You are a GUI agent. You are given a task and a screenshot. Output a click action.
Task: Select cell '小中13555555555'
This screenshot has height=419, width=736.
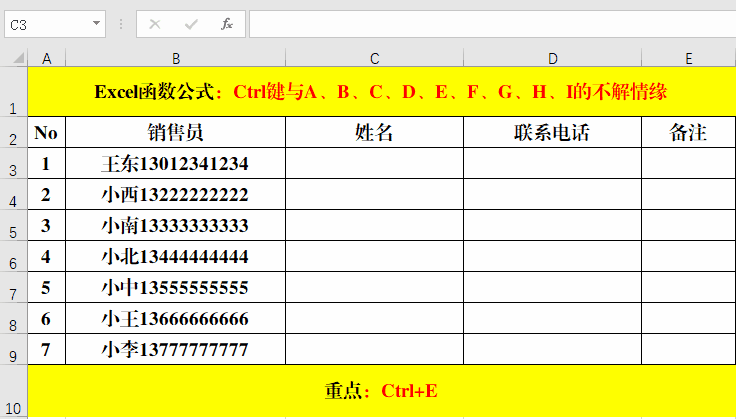176,287
